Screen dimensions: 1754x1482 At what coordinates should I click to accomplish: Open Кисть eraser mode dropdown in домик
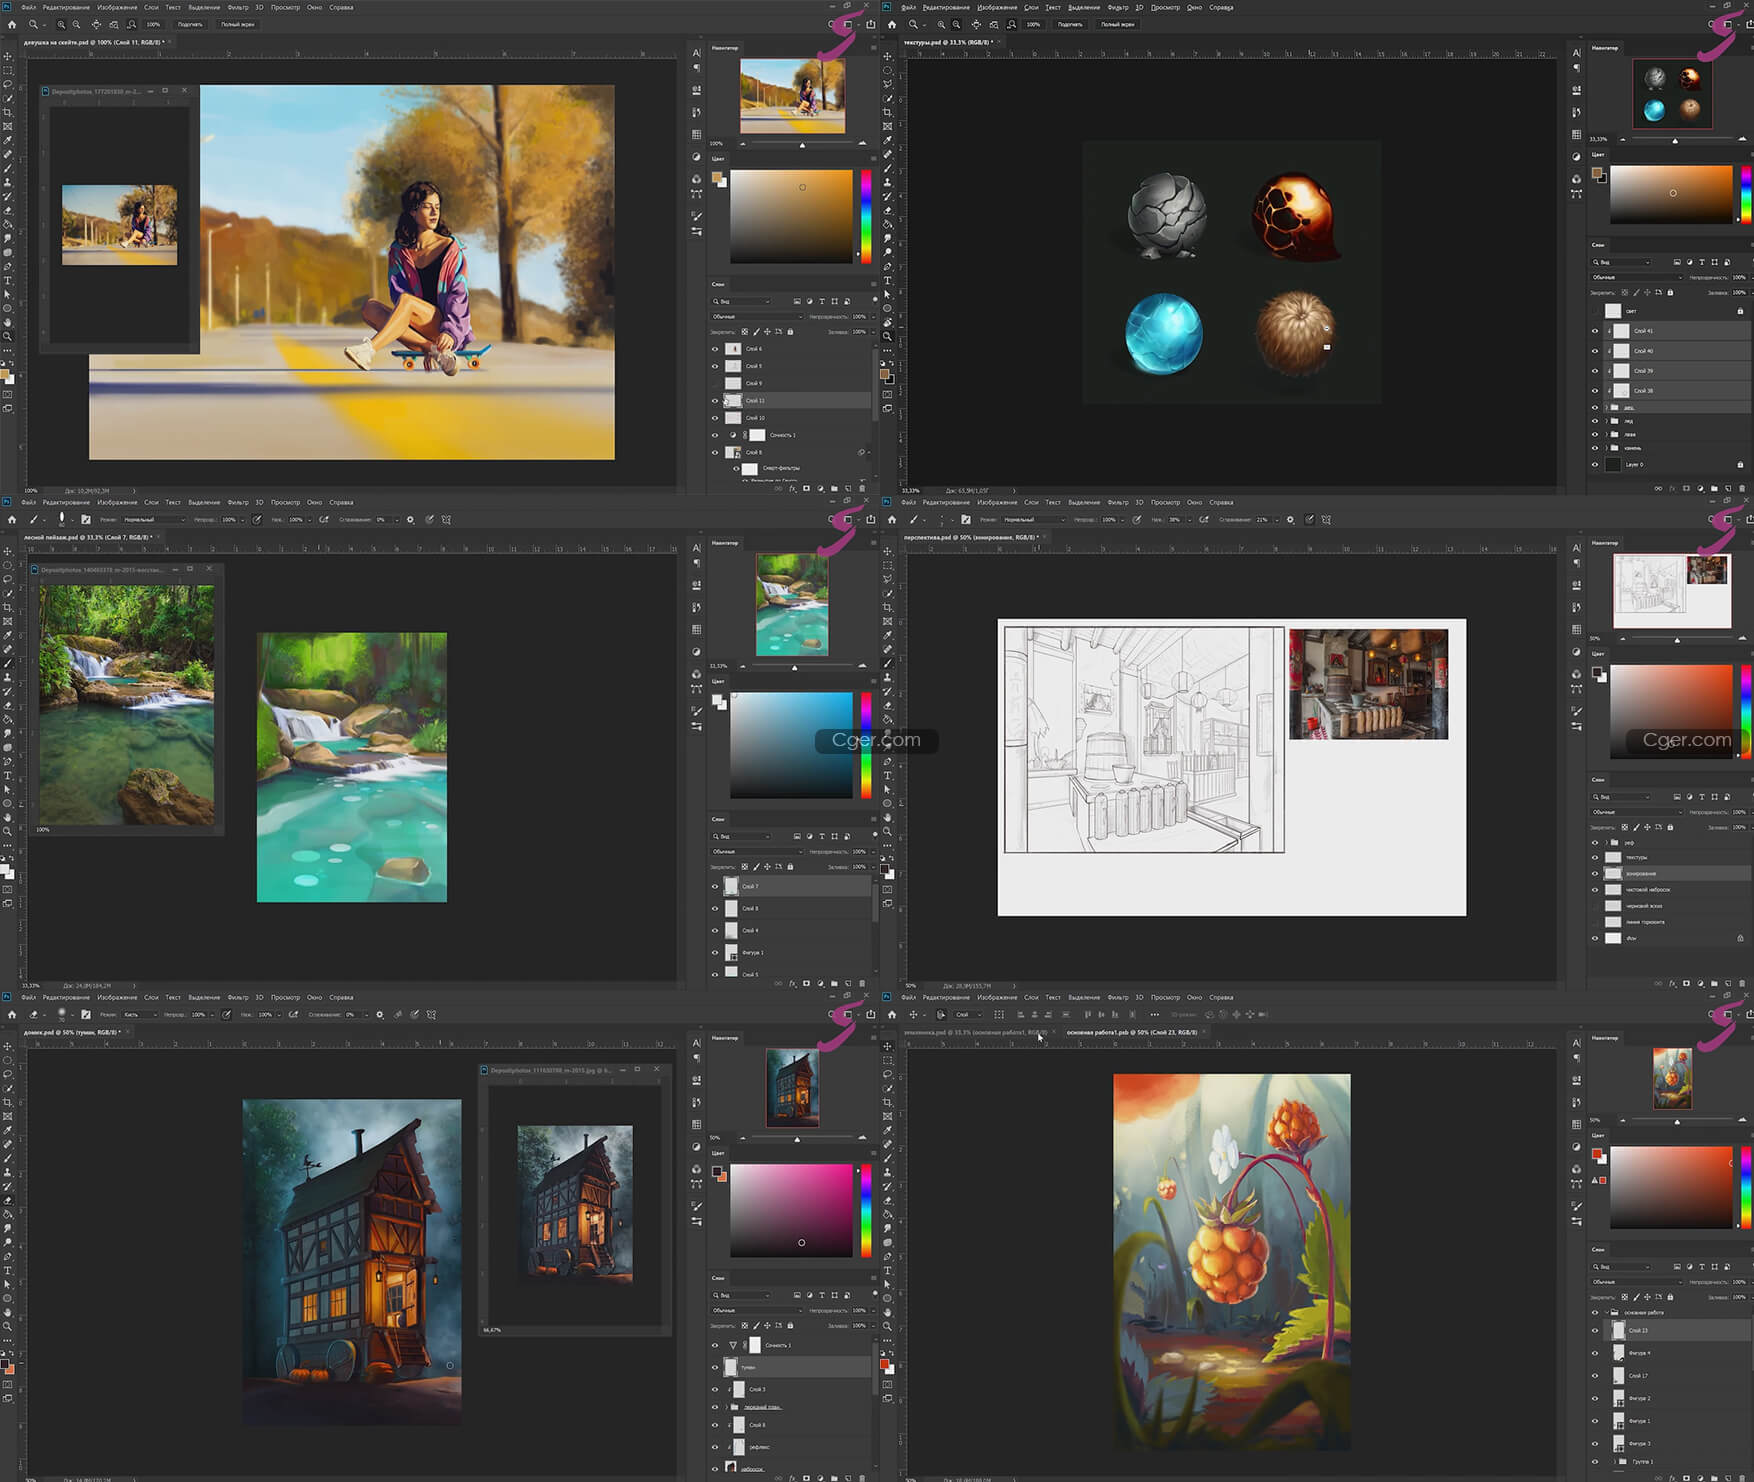point(140,1015)
